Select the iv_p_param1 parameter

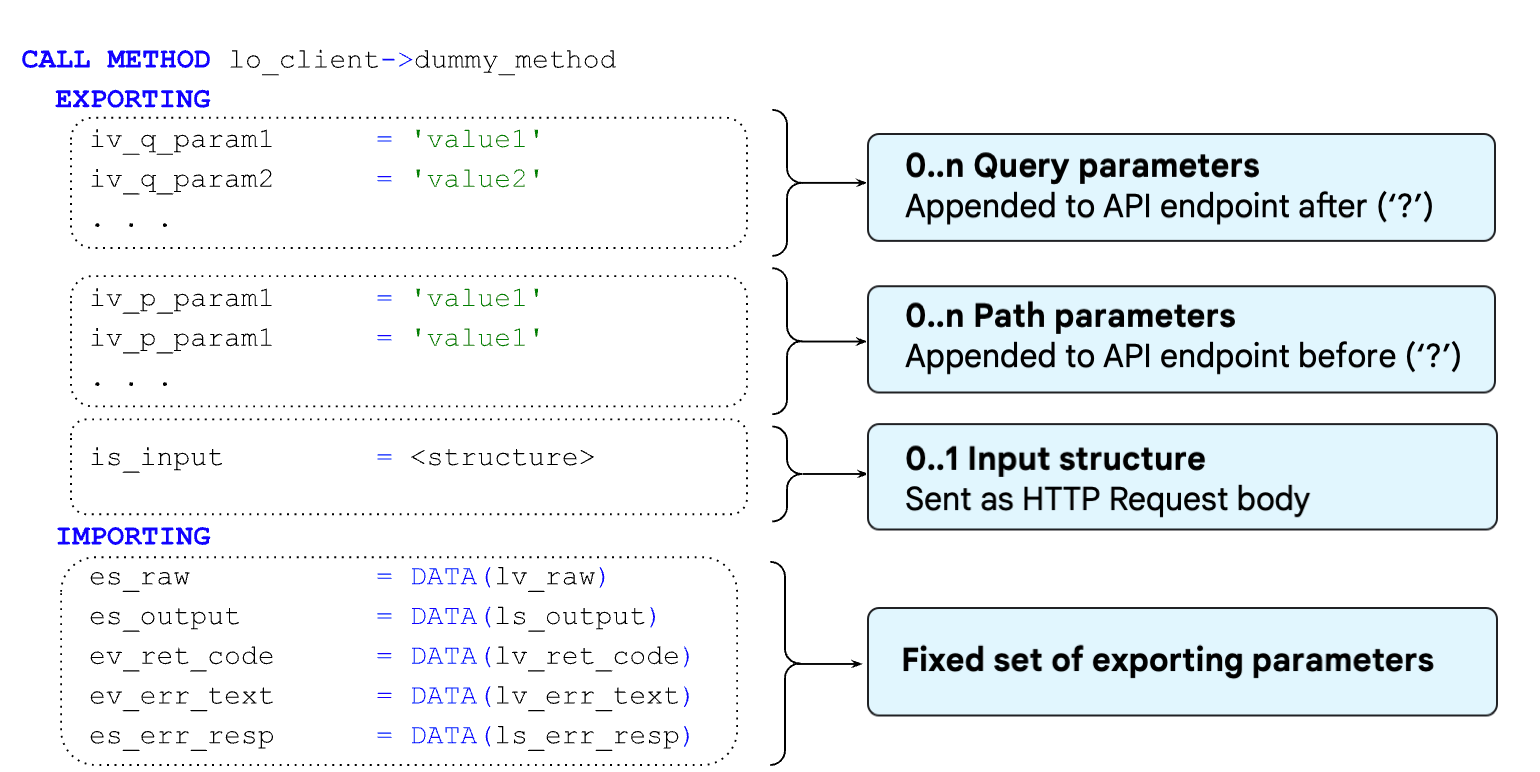pos(180,298)
